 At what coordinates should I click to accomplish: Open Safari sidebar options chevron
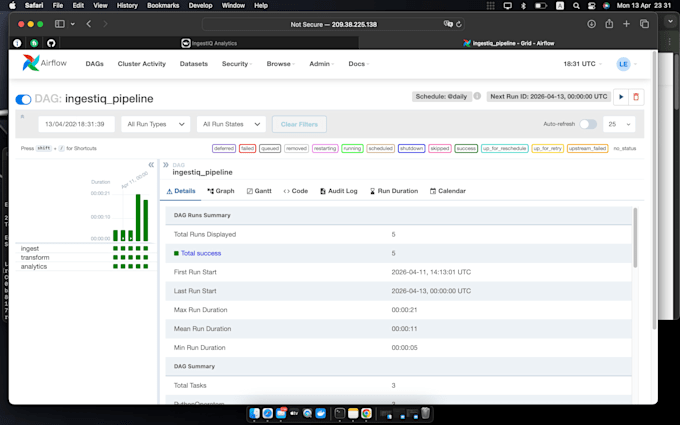point(72,24)
